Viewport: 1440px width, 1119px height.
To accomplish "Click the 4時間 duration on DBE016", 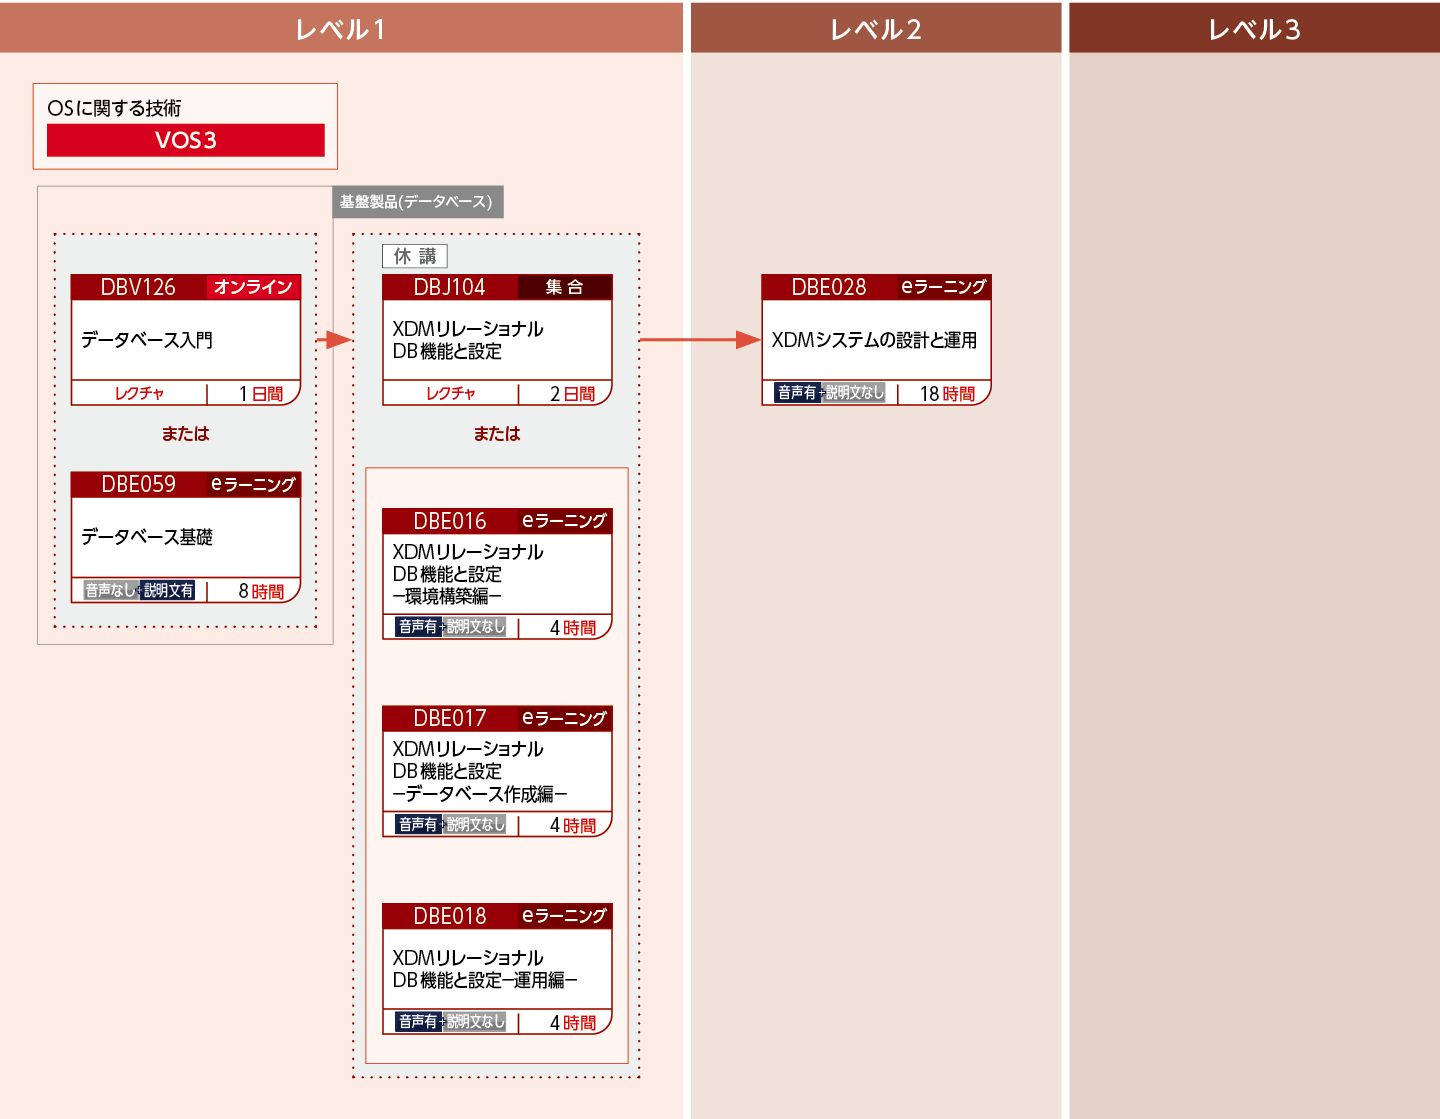I will [x=573, y=628].
